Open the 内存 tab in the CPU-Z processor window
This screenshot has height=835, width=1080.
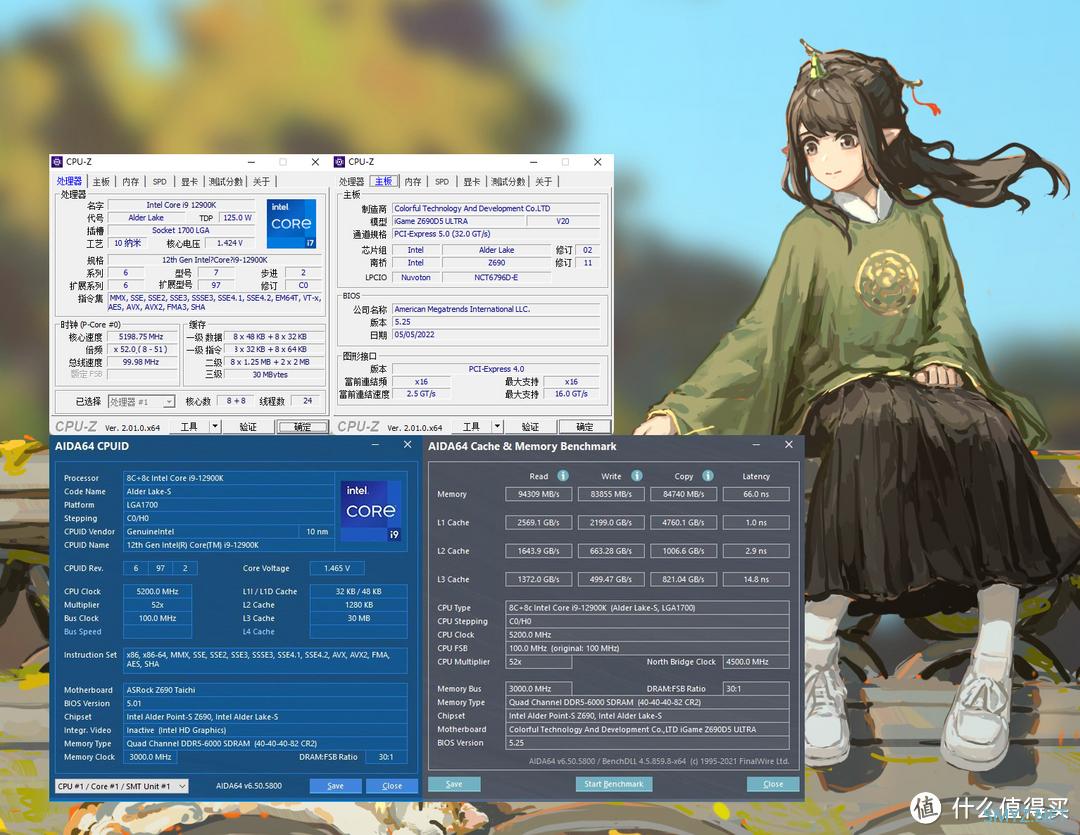point(131,181)
